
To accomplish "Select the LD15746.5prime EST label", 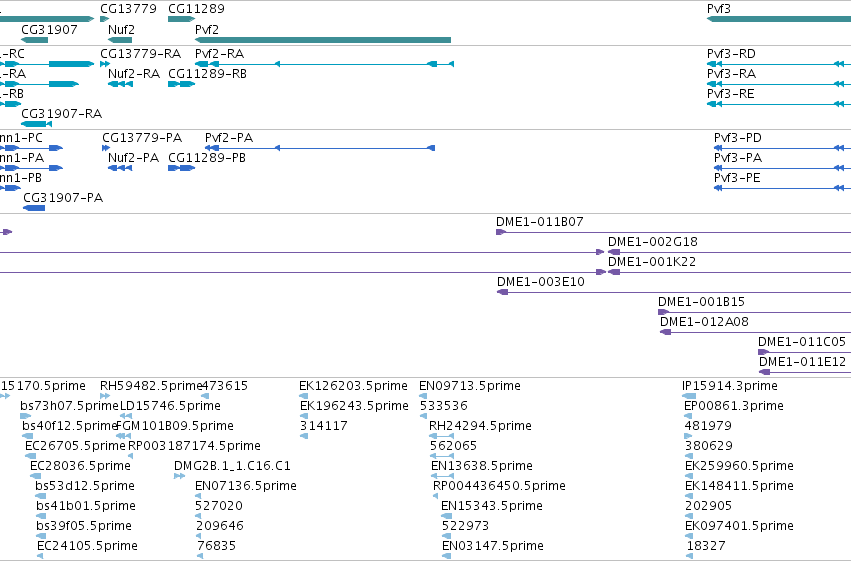I will [x=170, y=406].
